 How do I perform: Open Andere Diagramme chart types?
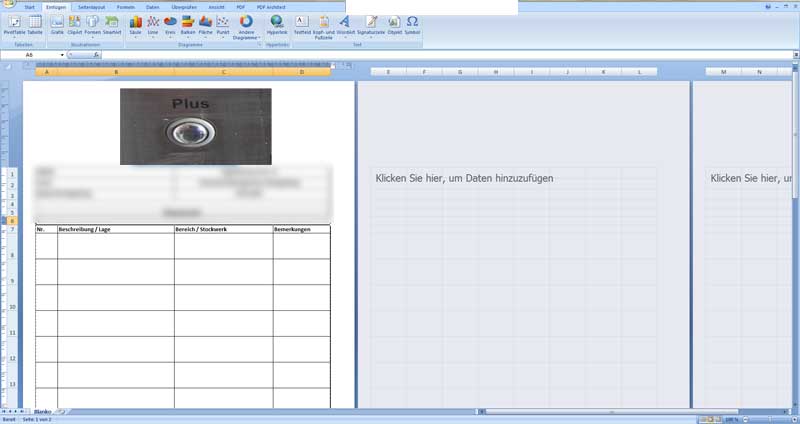point(246,28)
